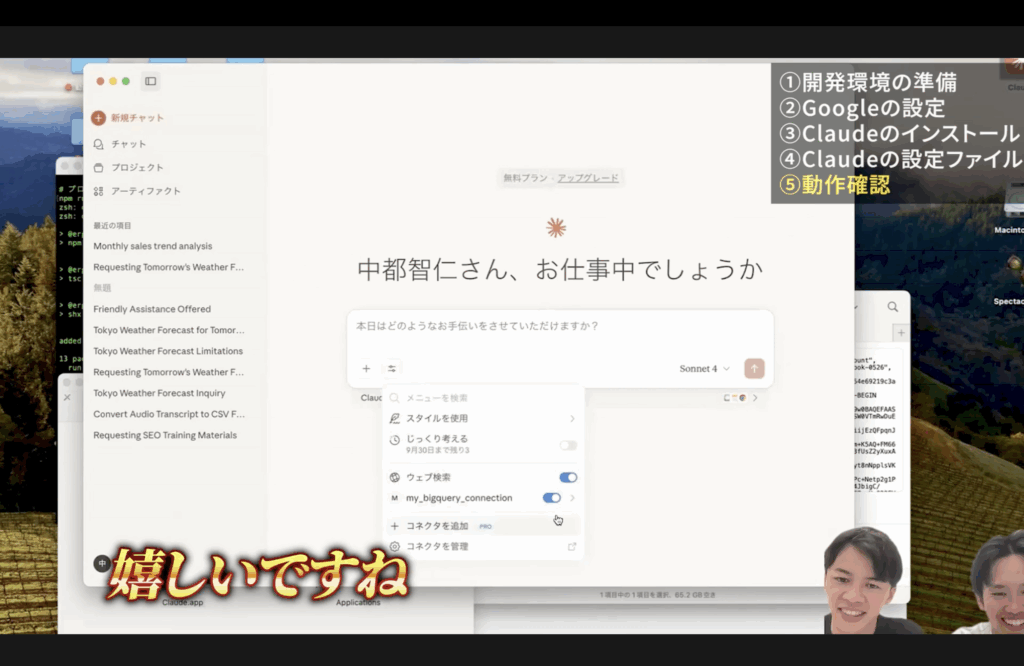Enable the じっくり考える extended thinking toggle
This screenshot has height=666, width=1024.
tap(568, 445)
